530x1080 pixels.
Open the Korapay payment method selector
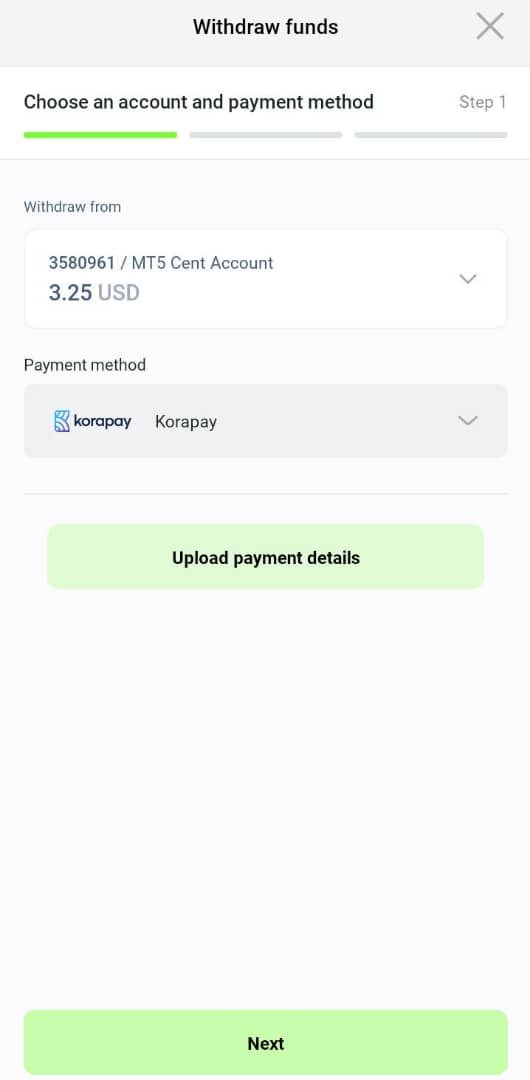(265, 421)
